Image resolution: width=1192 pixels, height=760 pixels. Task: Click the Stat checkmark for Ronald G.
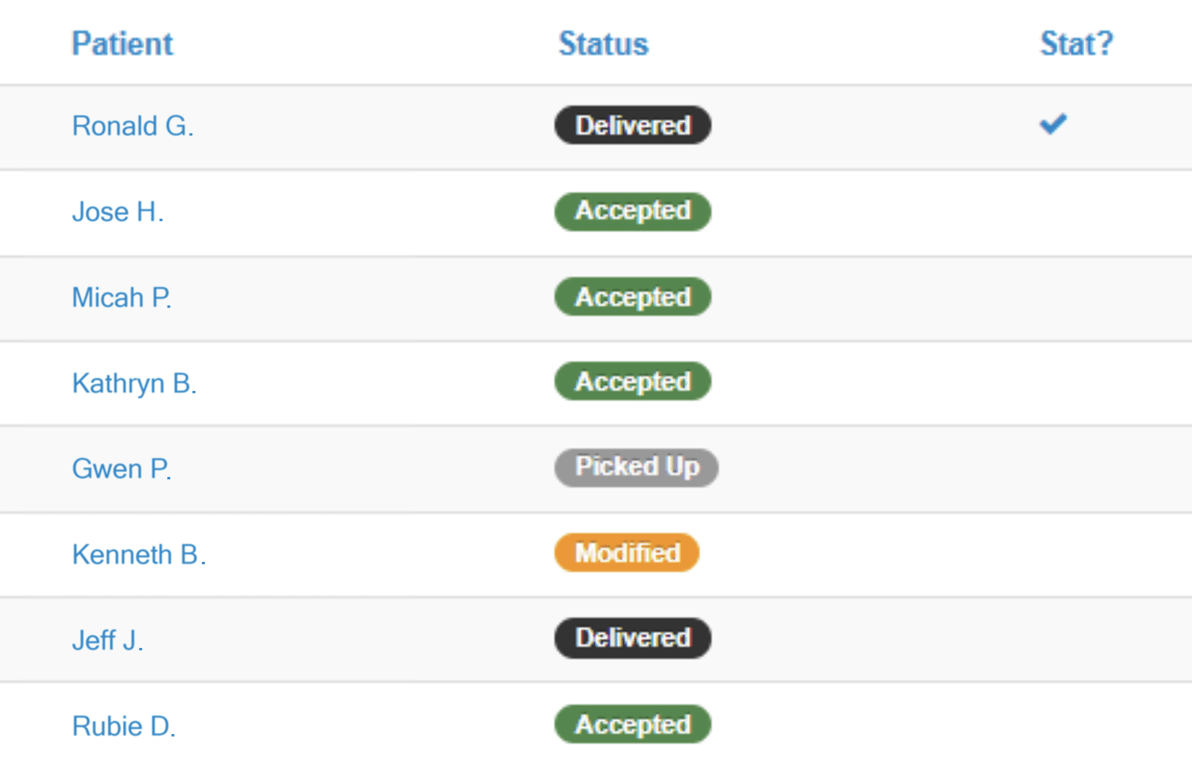[1053, 124]
